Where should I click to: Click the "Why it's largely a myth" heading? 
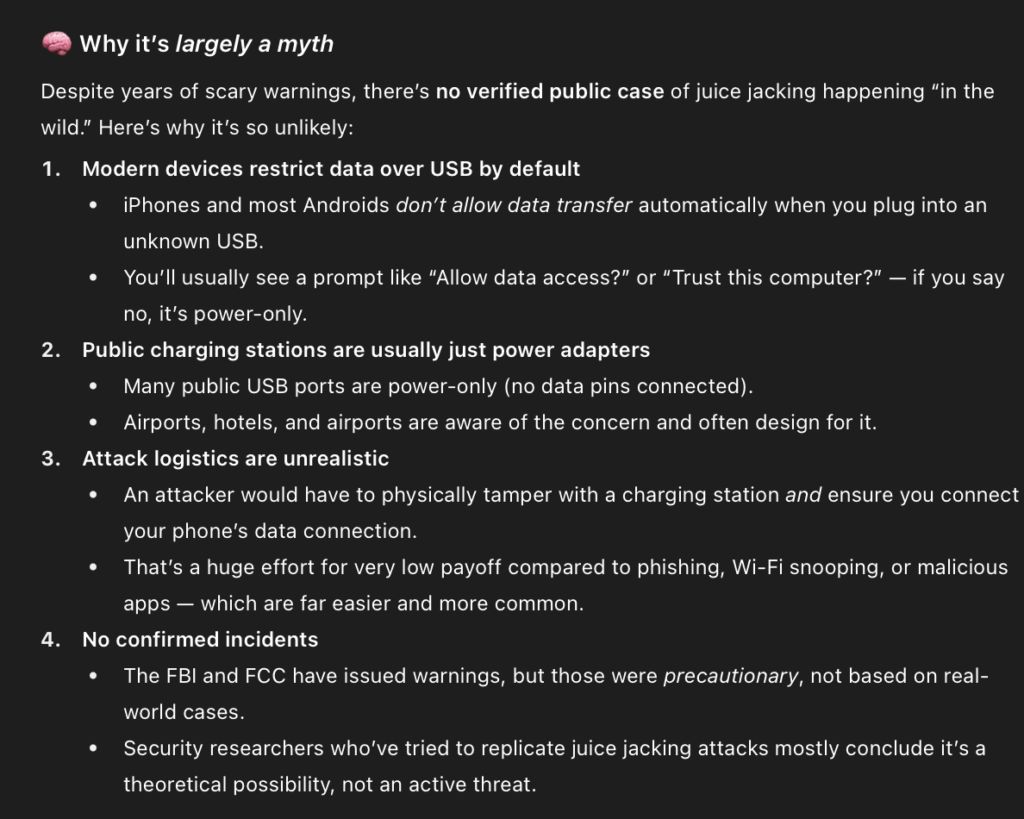point(206,44)
